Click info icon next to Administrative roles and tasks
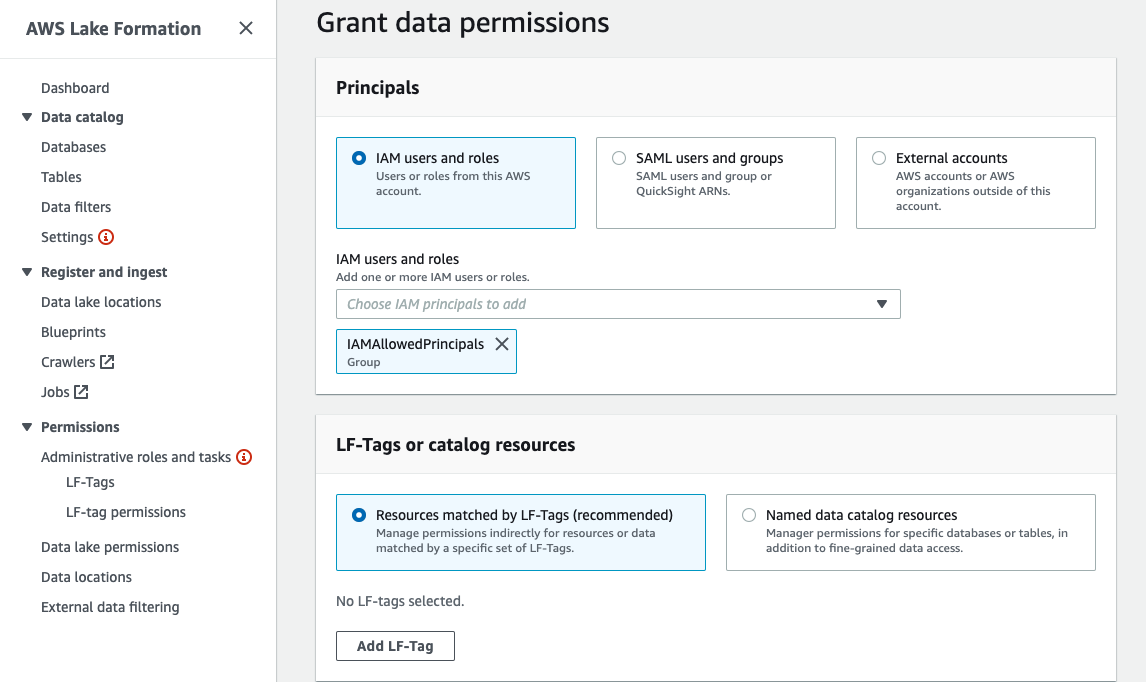 [x=244, y=457]
